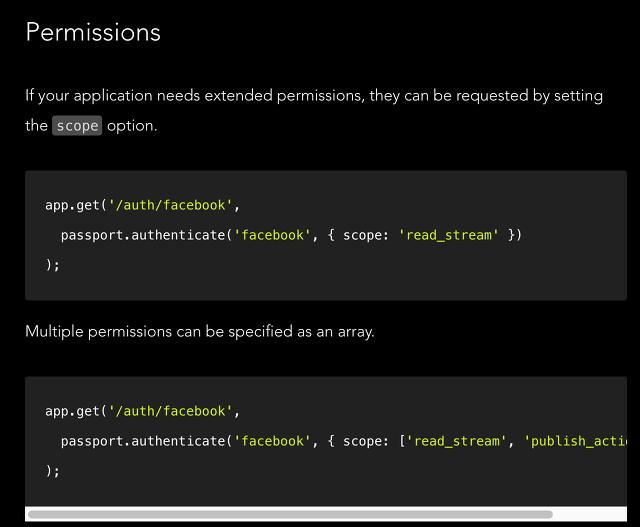Viewport: 640px width, 527px height.
Task: Click closing ');' of second code block
Action: click(x=53, y=471)
